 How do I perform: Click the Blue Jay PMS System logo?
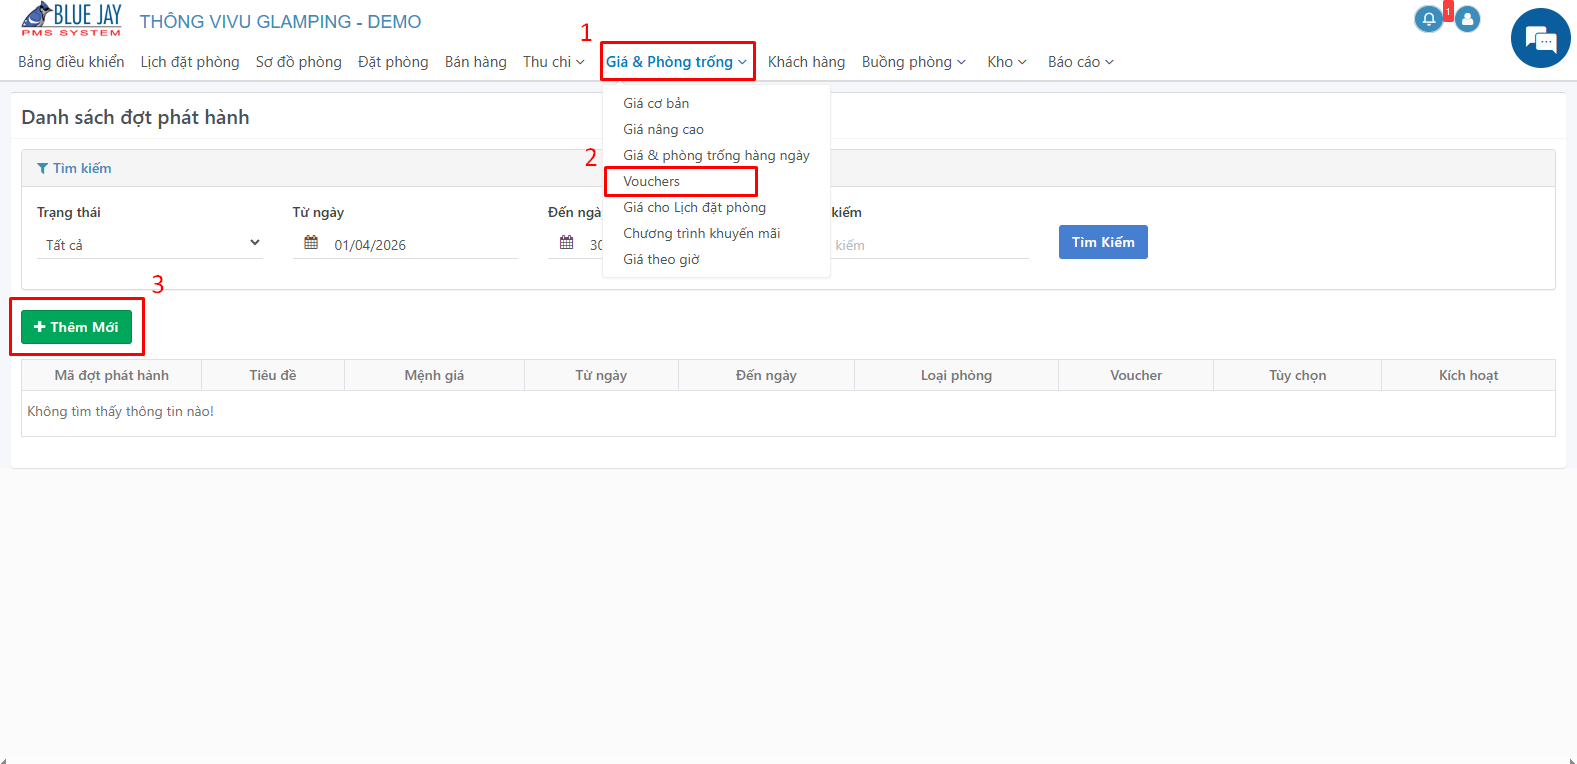[x=71, y=20]
